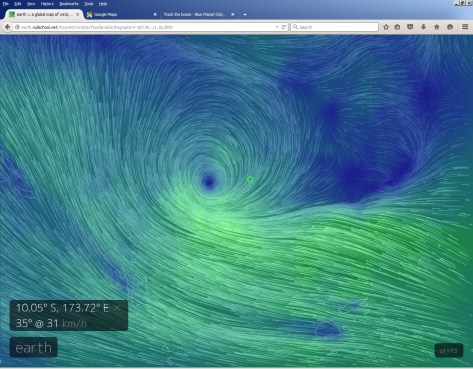Click the site identity globe icon
Image resolution: width=473 pixels, height=369 pixels.
(17, 27)
